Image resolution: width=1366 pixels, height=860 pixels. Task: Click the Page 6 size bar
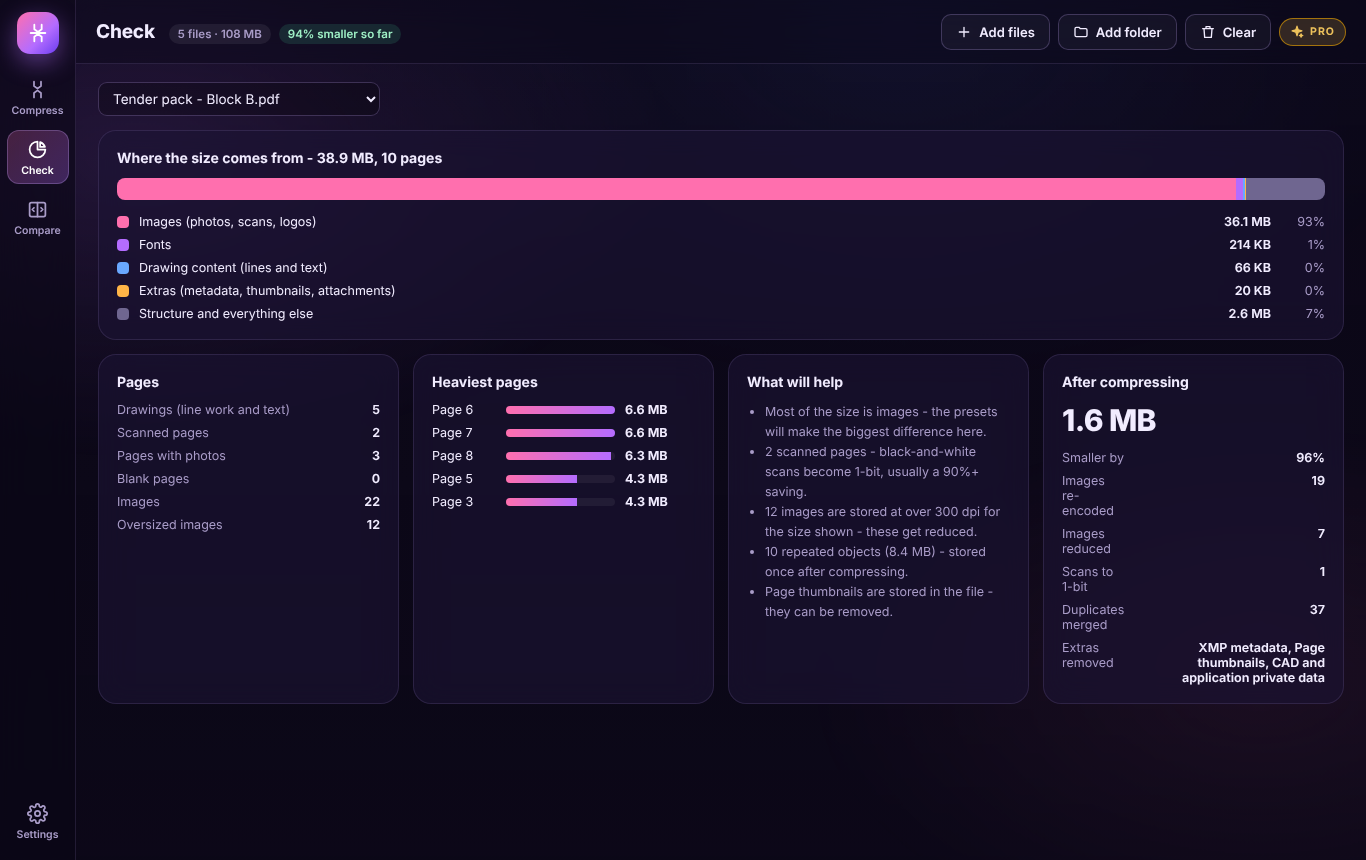pyautogui.click(x=560, y=410)
